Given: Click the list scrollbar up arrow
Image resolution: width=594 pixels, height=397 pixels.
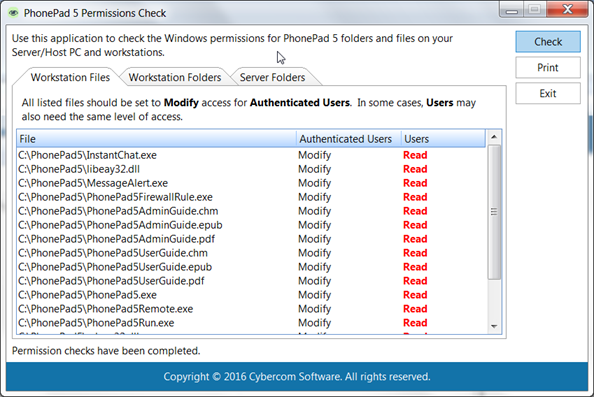Looking at the screenshot, I should point(494,137).
